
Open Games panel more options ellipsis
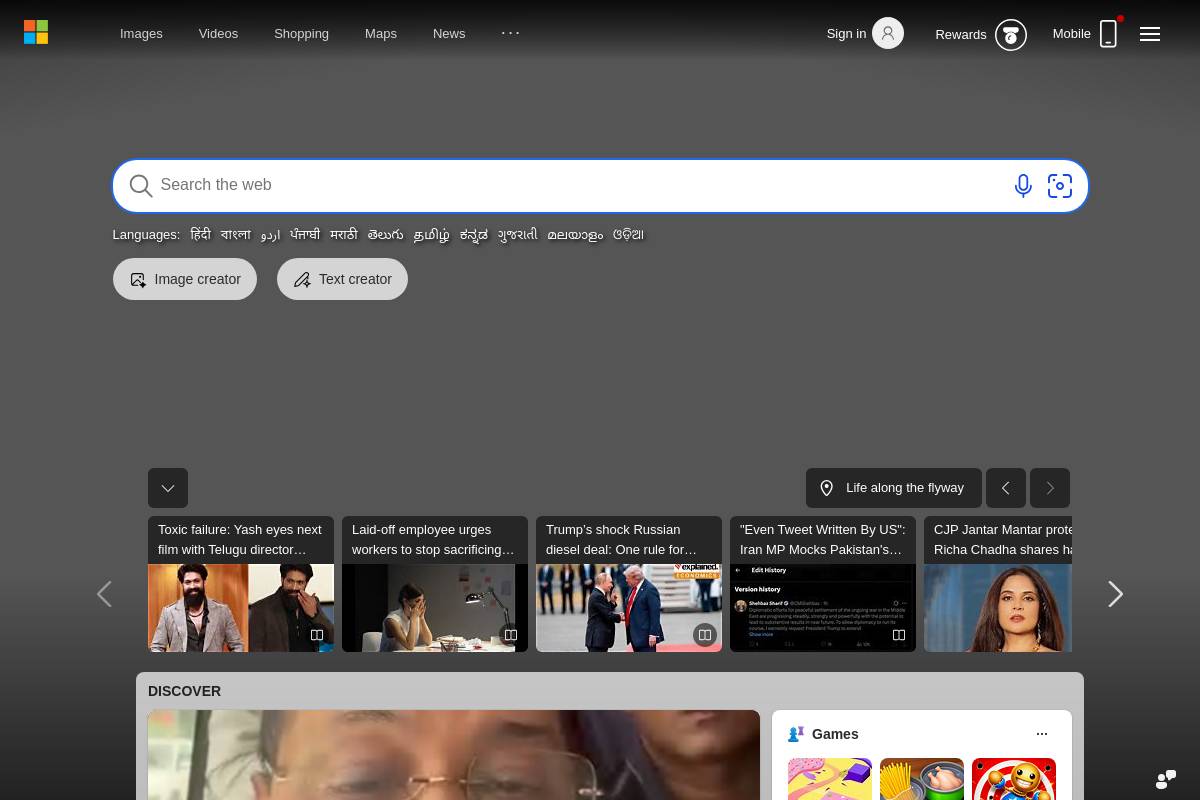tap(1042, 734)
